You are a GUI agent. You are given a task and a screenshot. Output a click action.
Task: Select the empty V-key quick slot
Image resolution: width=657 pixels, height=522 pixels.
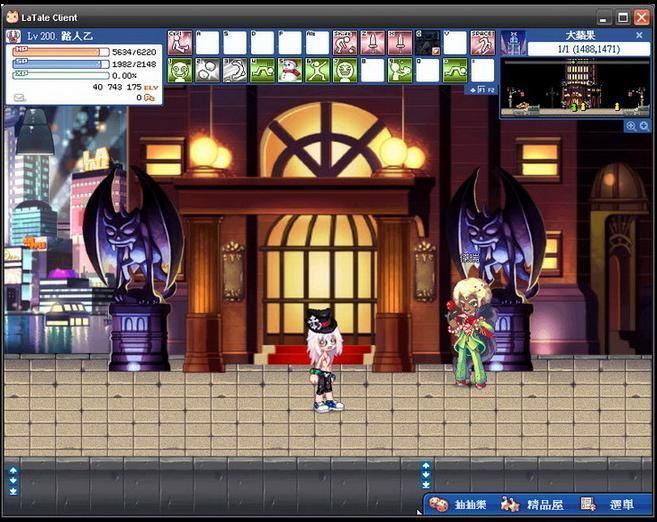(x=455, y=43)
